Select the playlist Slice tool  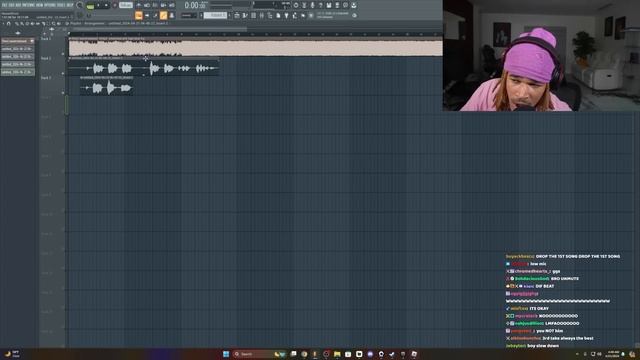click(44, 24)
